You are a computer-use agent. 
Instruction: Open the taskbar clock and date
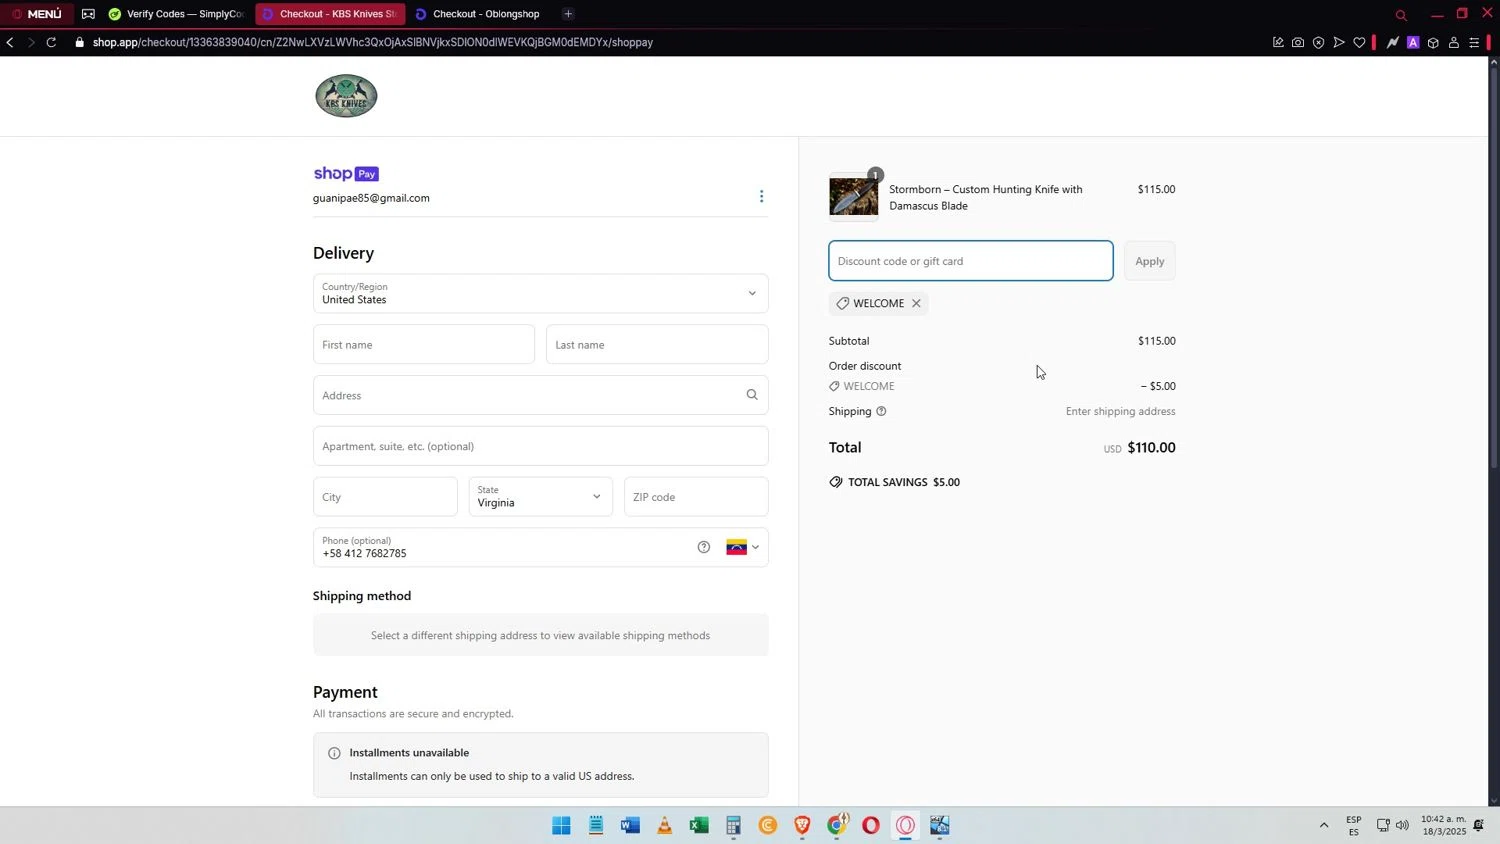(1443, 825)
